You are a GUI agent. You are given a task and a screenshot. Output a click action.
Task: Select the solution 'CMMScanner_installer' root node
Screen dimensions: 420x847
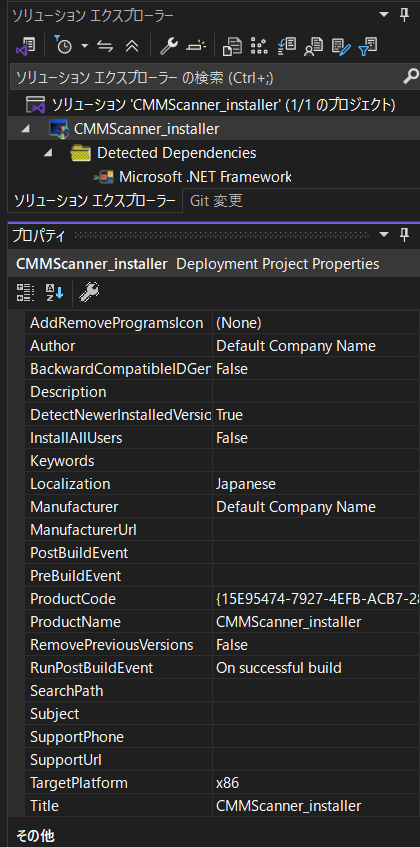pyautogui.click(x=223, y=105)
